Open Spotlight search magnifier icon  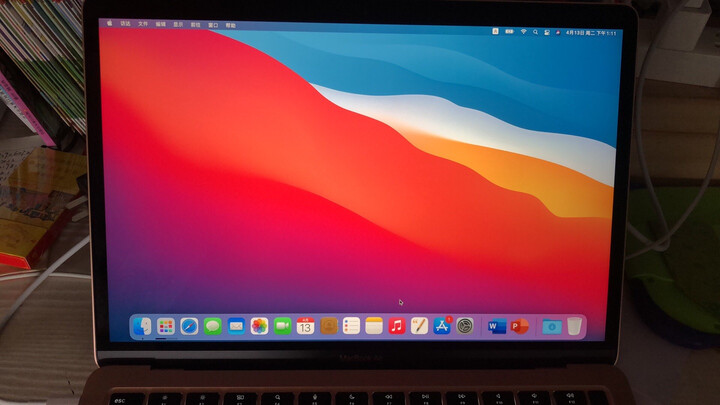(535, 32)
